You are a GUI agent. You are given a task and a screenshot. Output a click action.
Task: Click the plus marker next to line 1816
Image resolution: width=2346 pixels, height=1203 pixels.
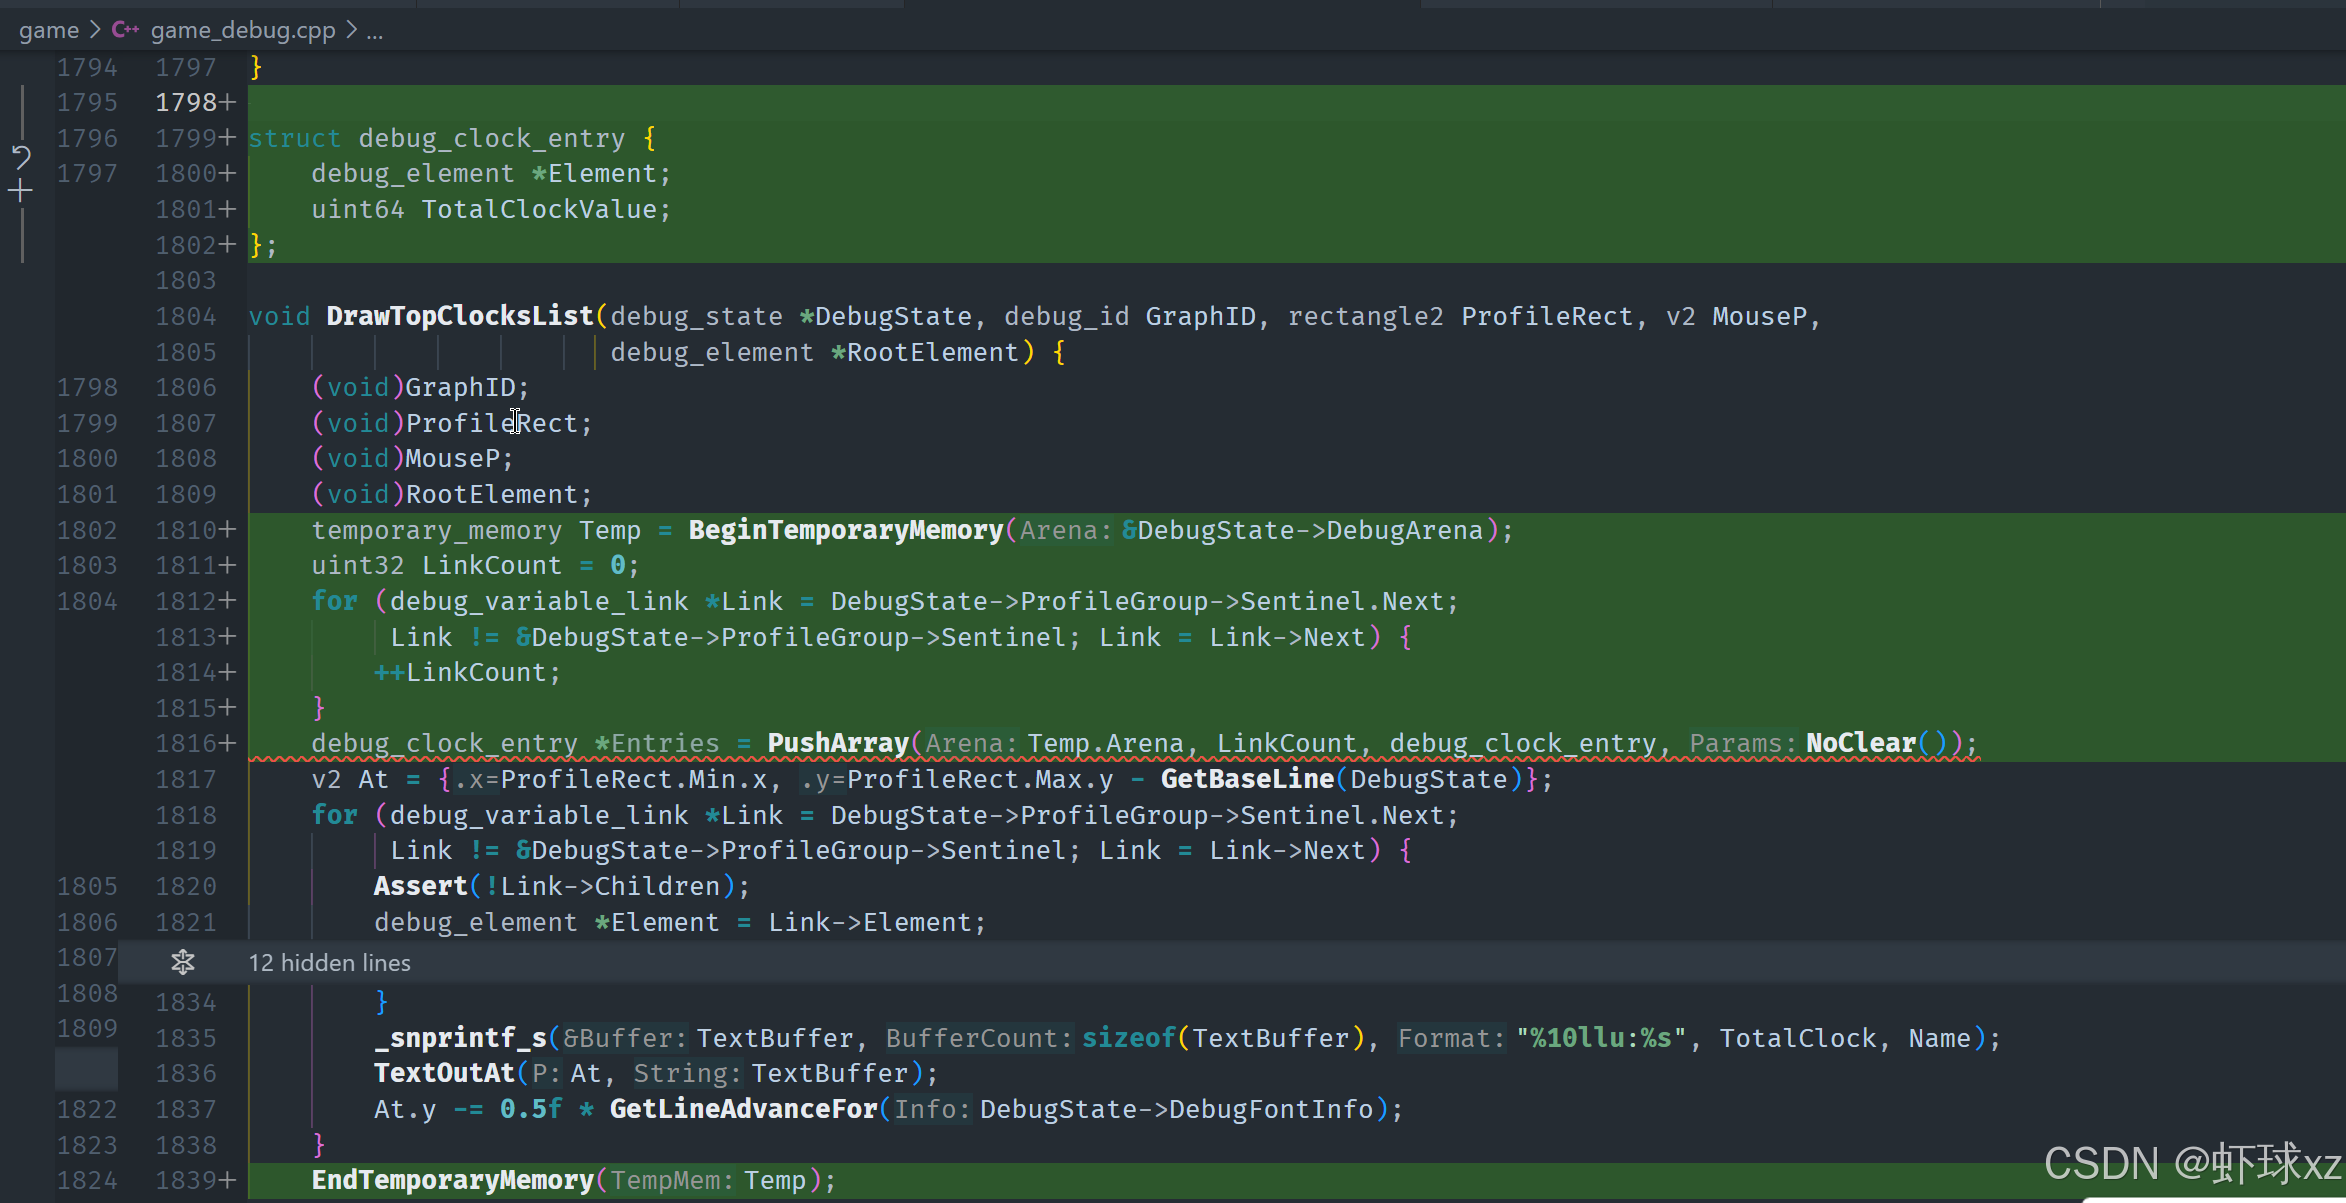228,744
